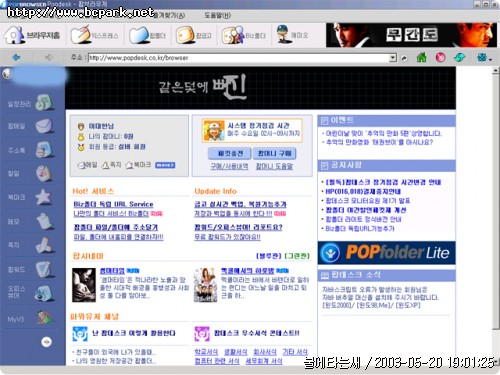
Task: Click the [윈도XP] download link
Action: click(407, 305)
